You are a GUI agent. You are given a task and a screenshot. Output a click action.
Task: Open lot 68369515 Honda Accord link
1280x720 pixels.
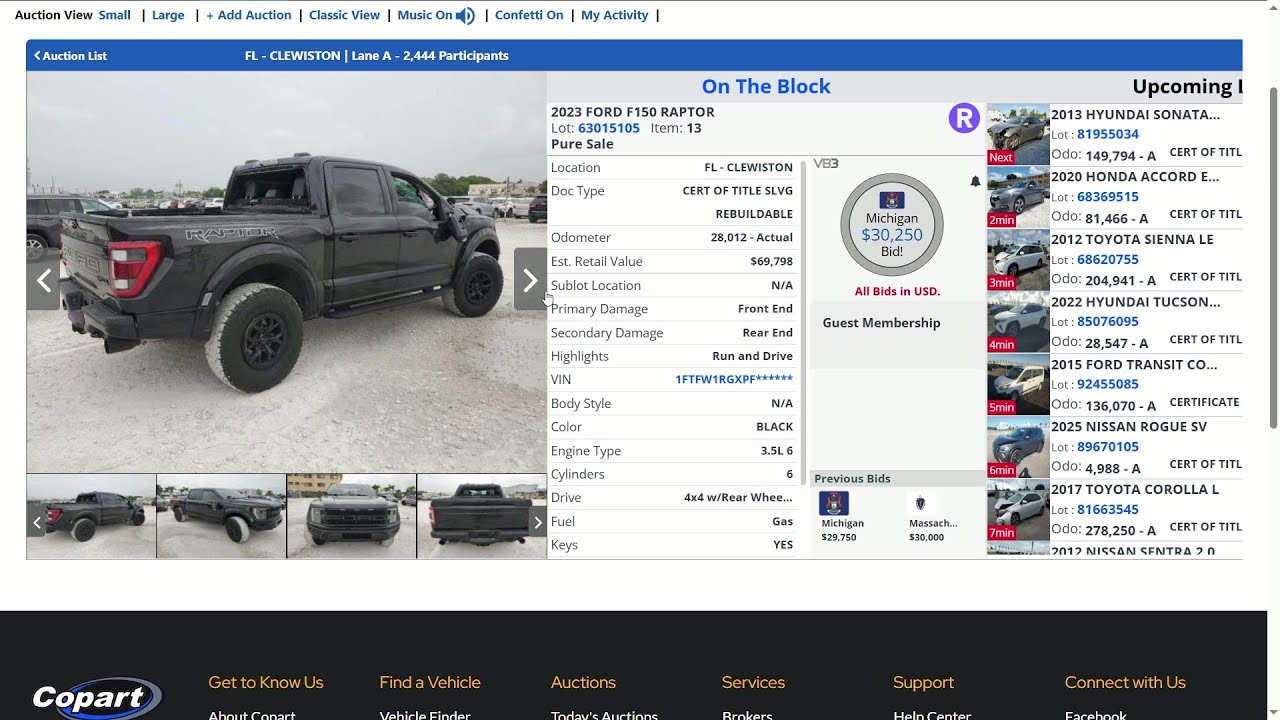point(1108,197)
